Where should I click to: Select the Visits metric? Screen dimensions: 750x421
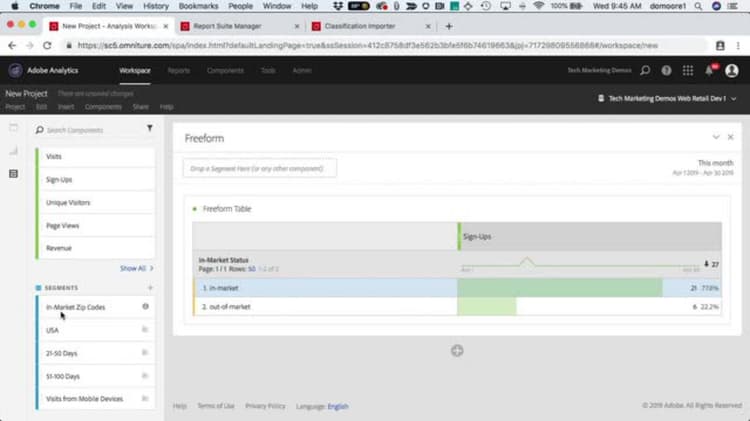(96, 156)
